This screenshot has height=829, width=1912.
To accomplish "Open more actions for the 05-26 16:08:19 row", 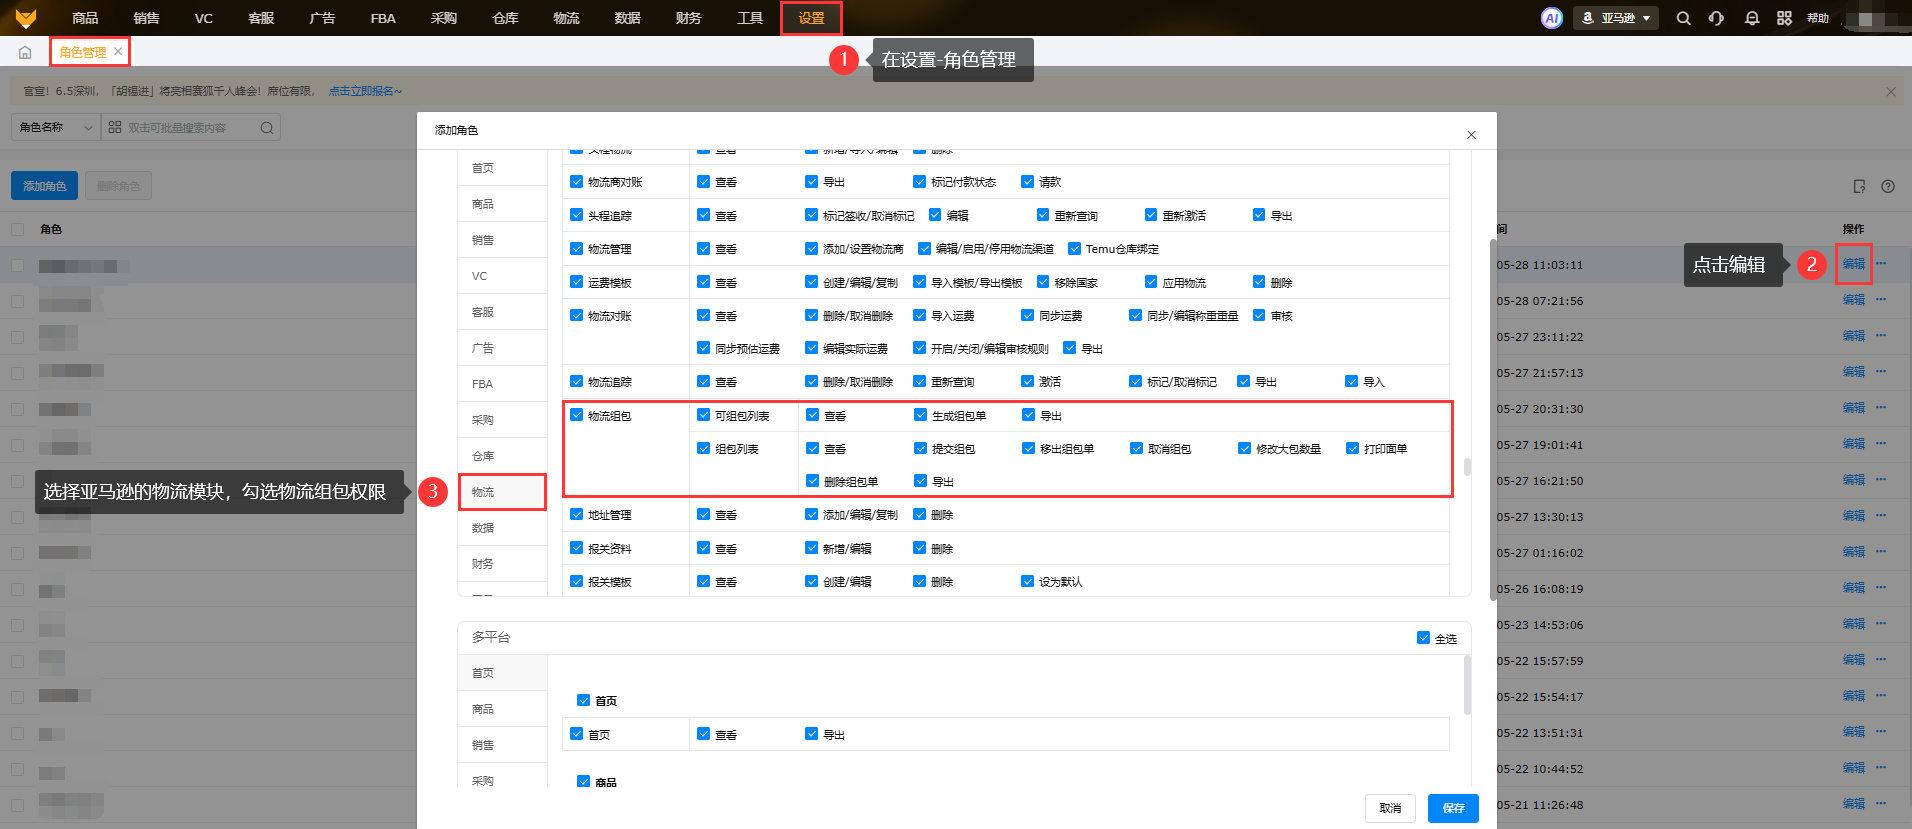I will [x=1881, y=588].
